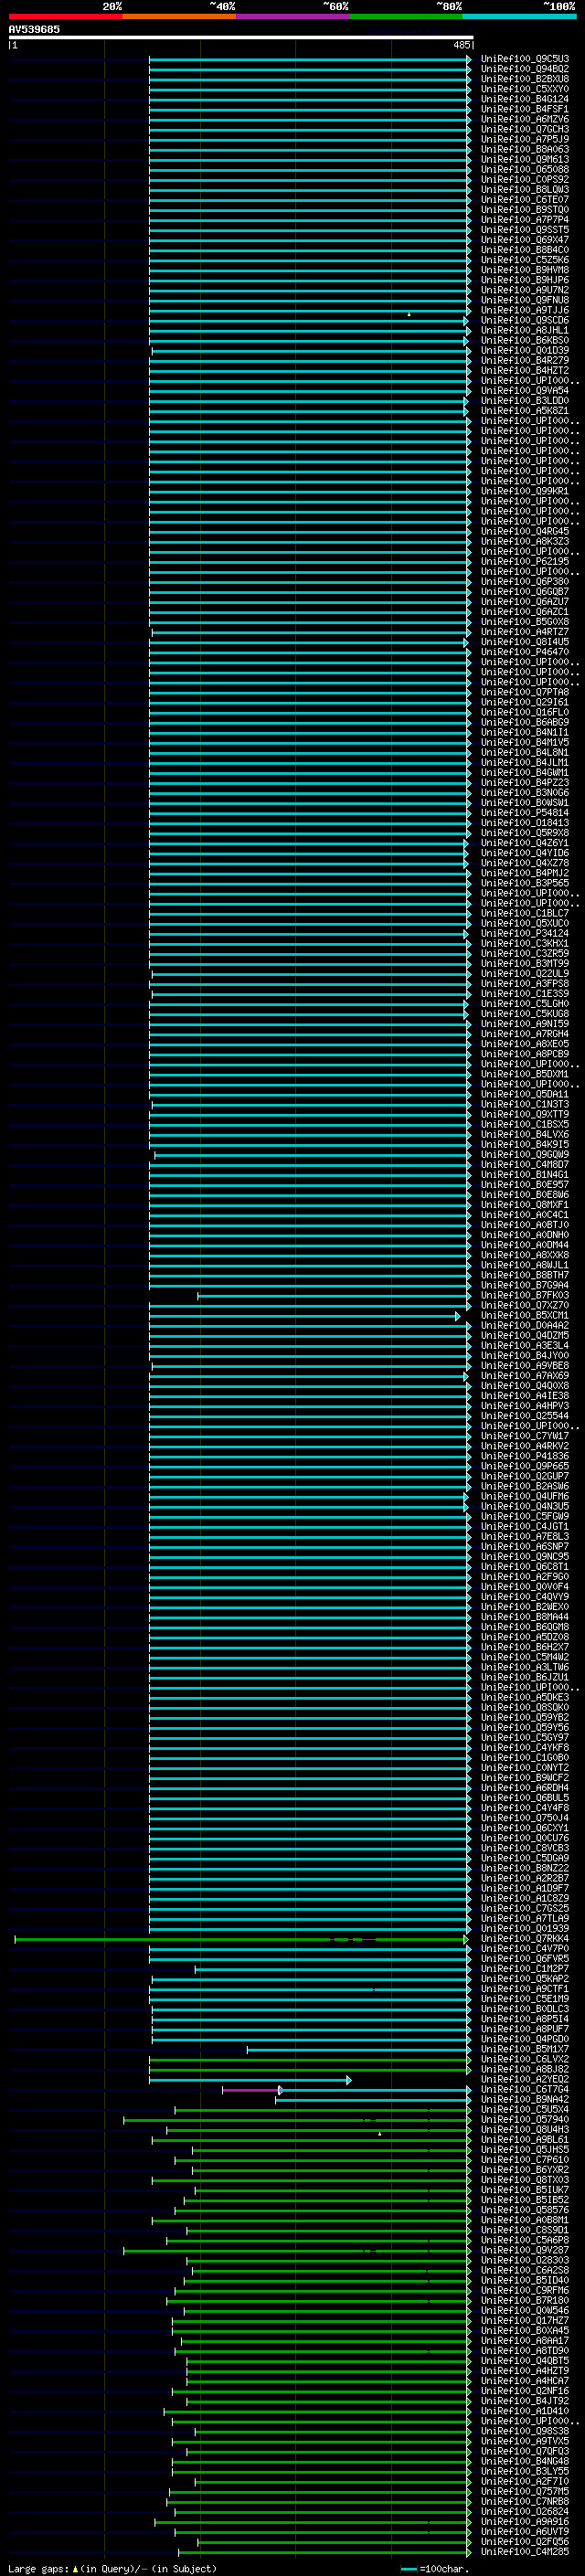Click label UniRef100_A9CTF1

[525, 1988]
